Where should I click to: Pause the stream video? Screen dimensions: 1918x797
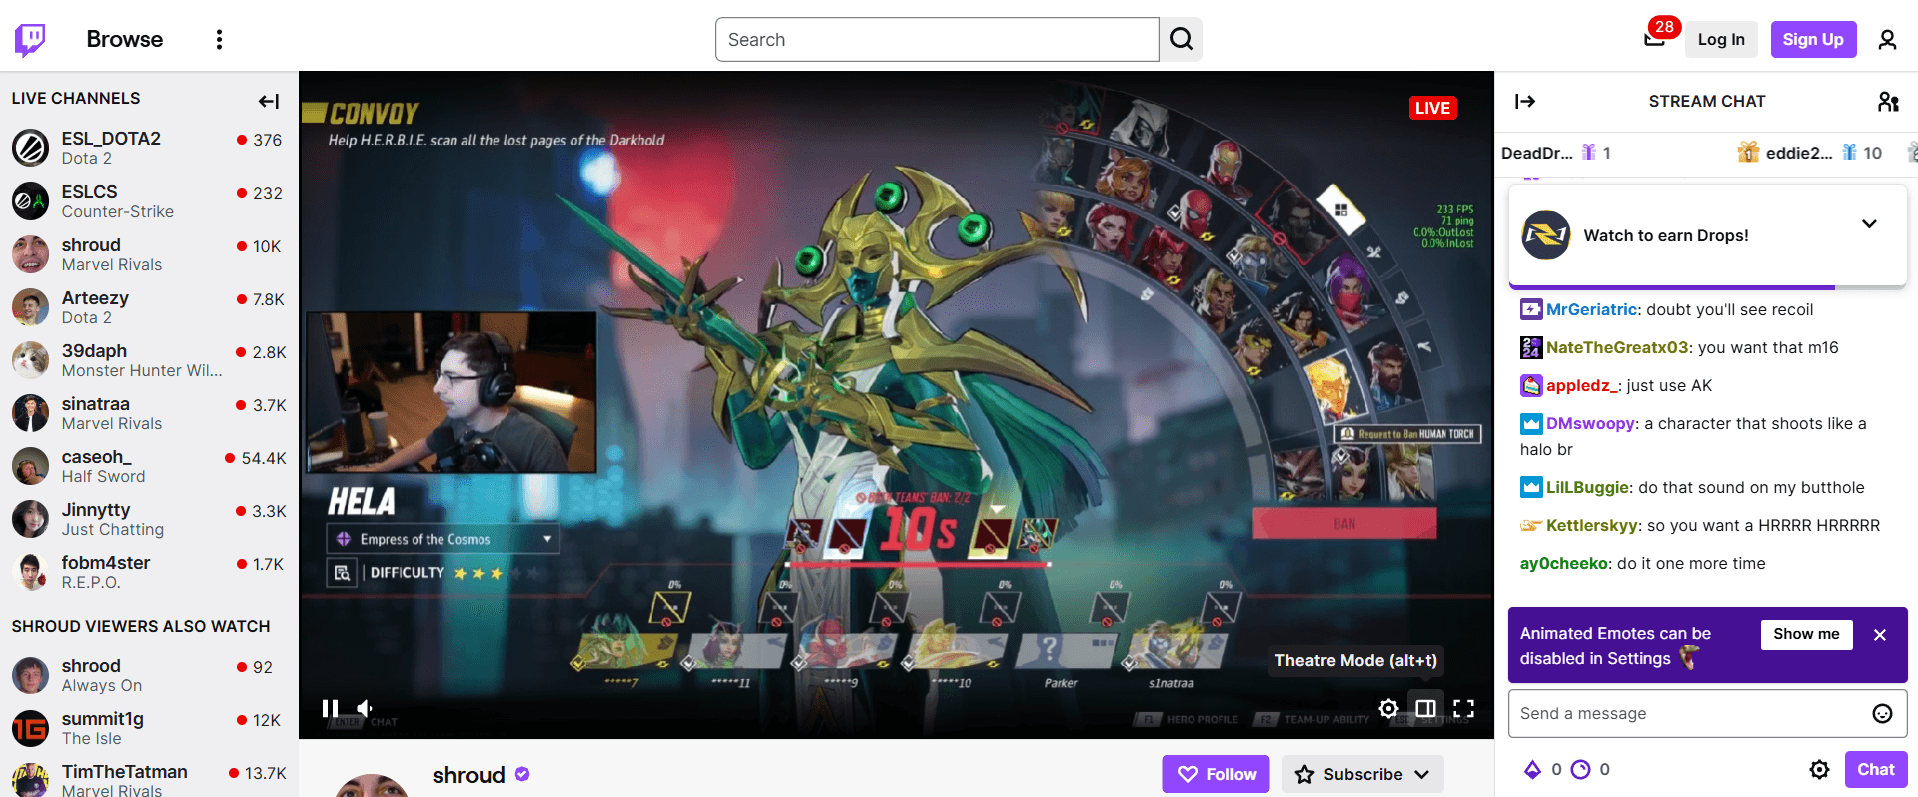click(330, 708)
